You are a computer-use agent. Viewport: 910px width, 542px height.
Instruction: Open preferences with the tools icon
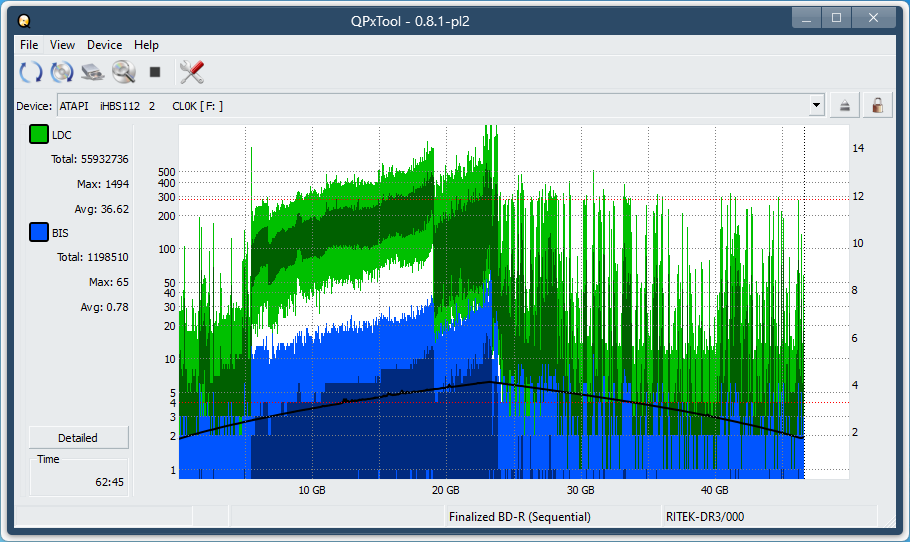coord(192,72)
